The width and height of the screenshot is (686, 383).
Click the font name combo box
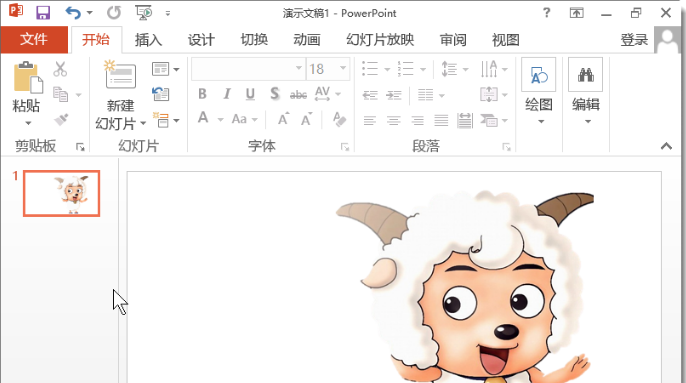(x=248, y=68)
